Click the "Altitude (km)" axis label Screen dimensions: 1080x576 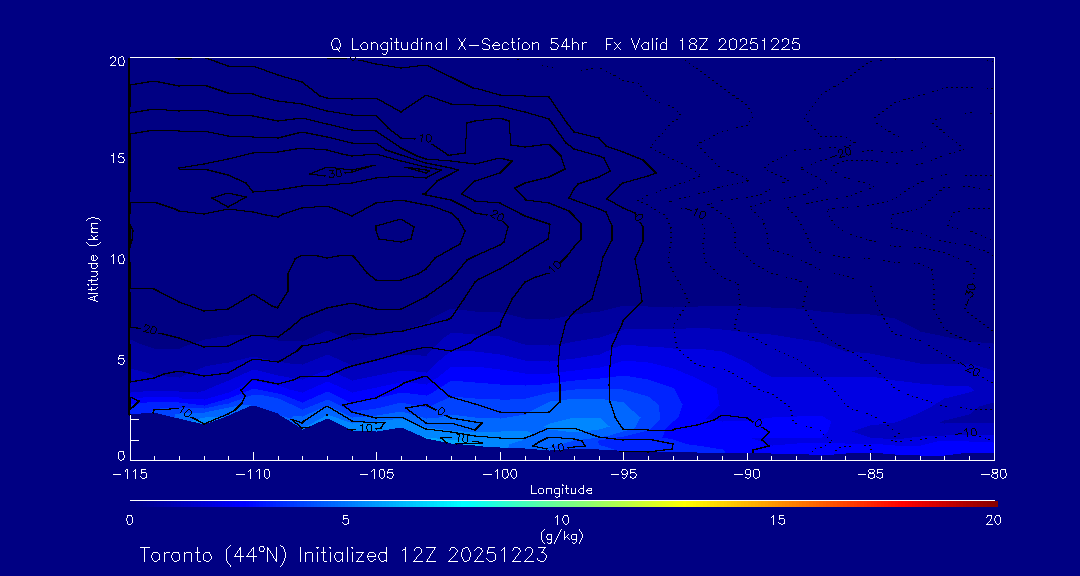93,258
